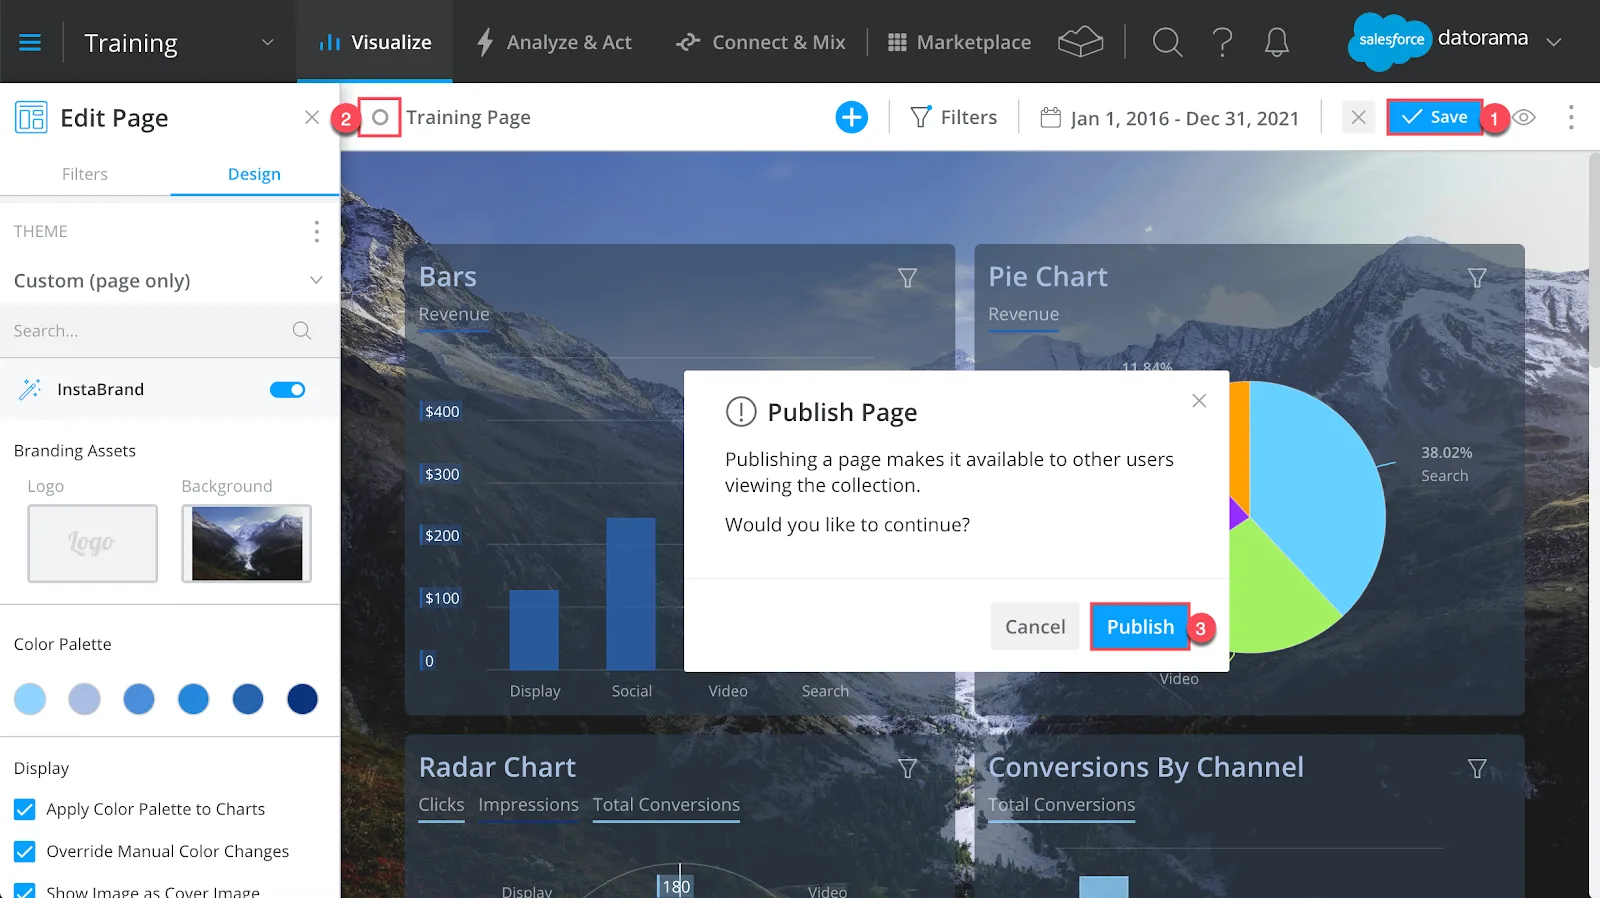Screen dimensions: 1600x898
Task: Select the Background mountain image thumbnail
Action: (247, 543)
